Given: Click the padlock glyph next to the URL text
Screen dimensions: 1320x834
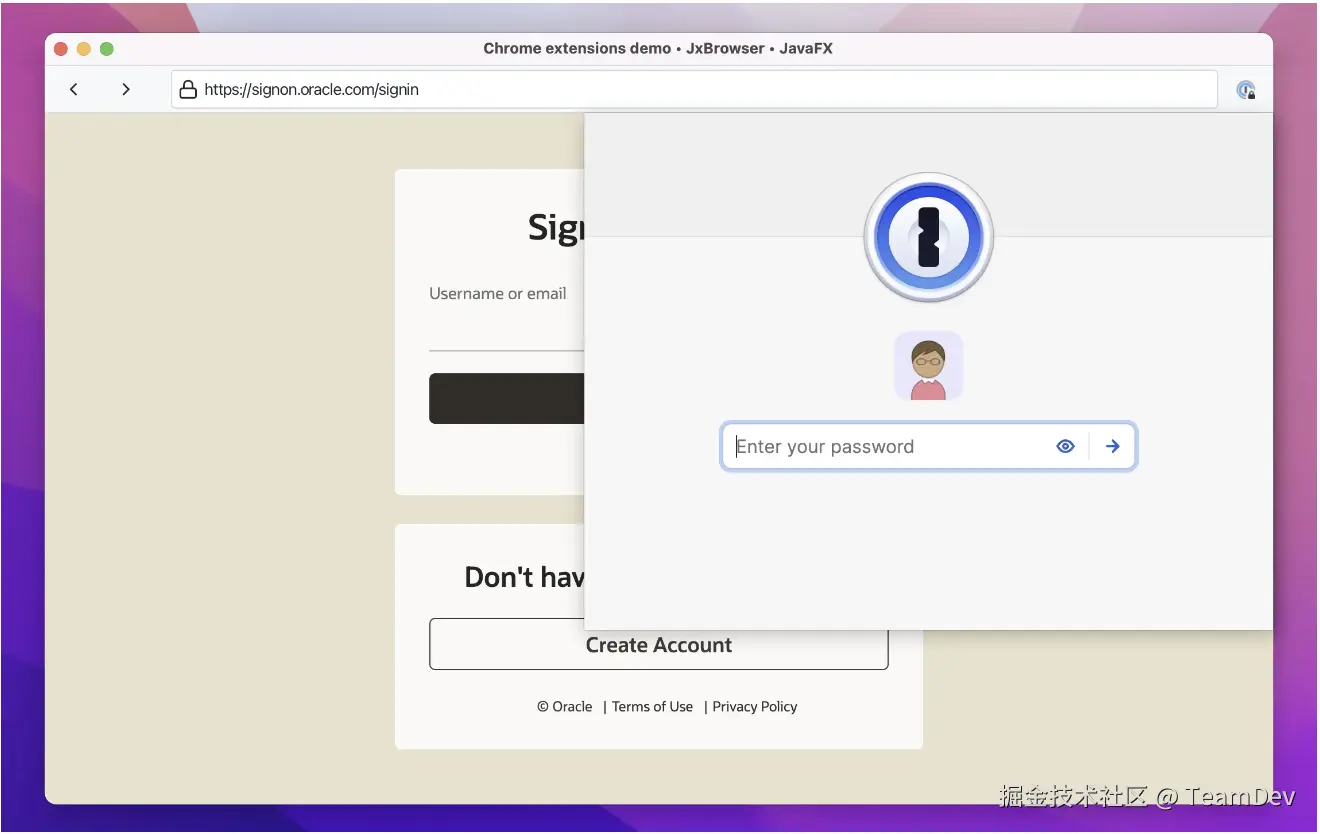Looking at the screenshot, I should point(188,89).
